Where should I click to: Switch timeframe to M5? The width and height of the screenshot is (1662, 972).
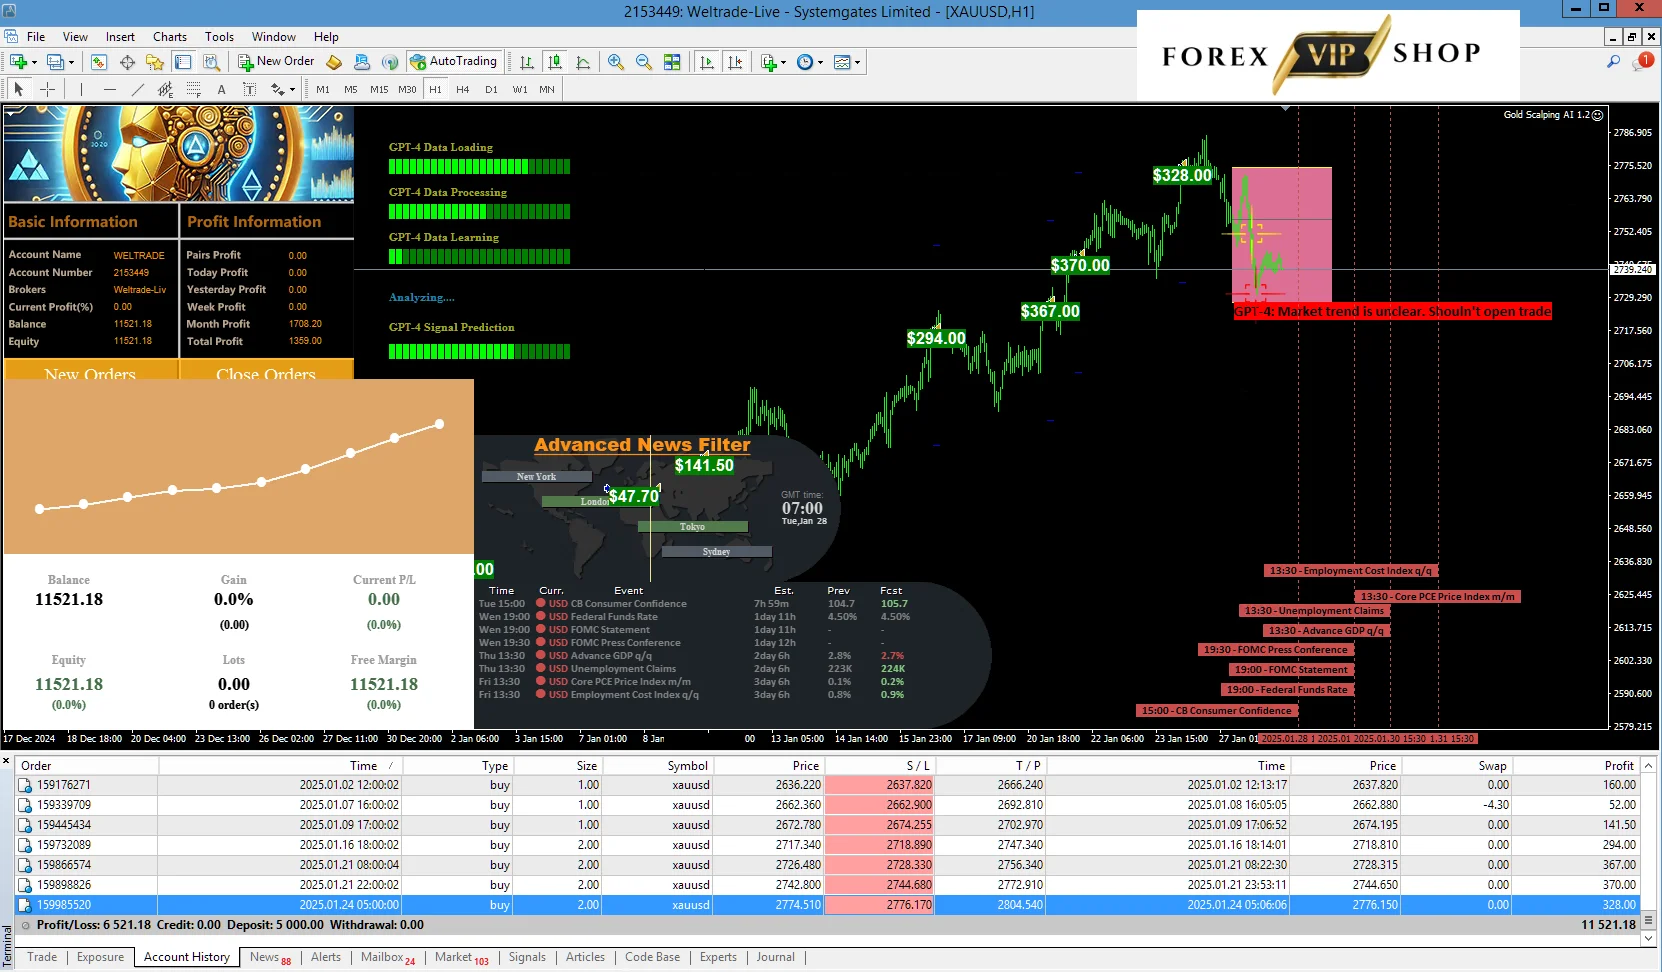coord(351,89)
